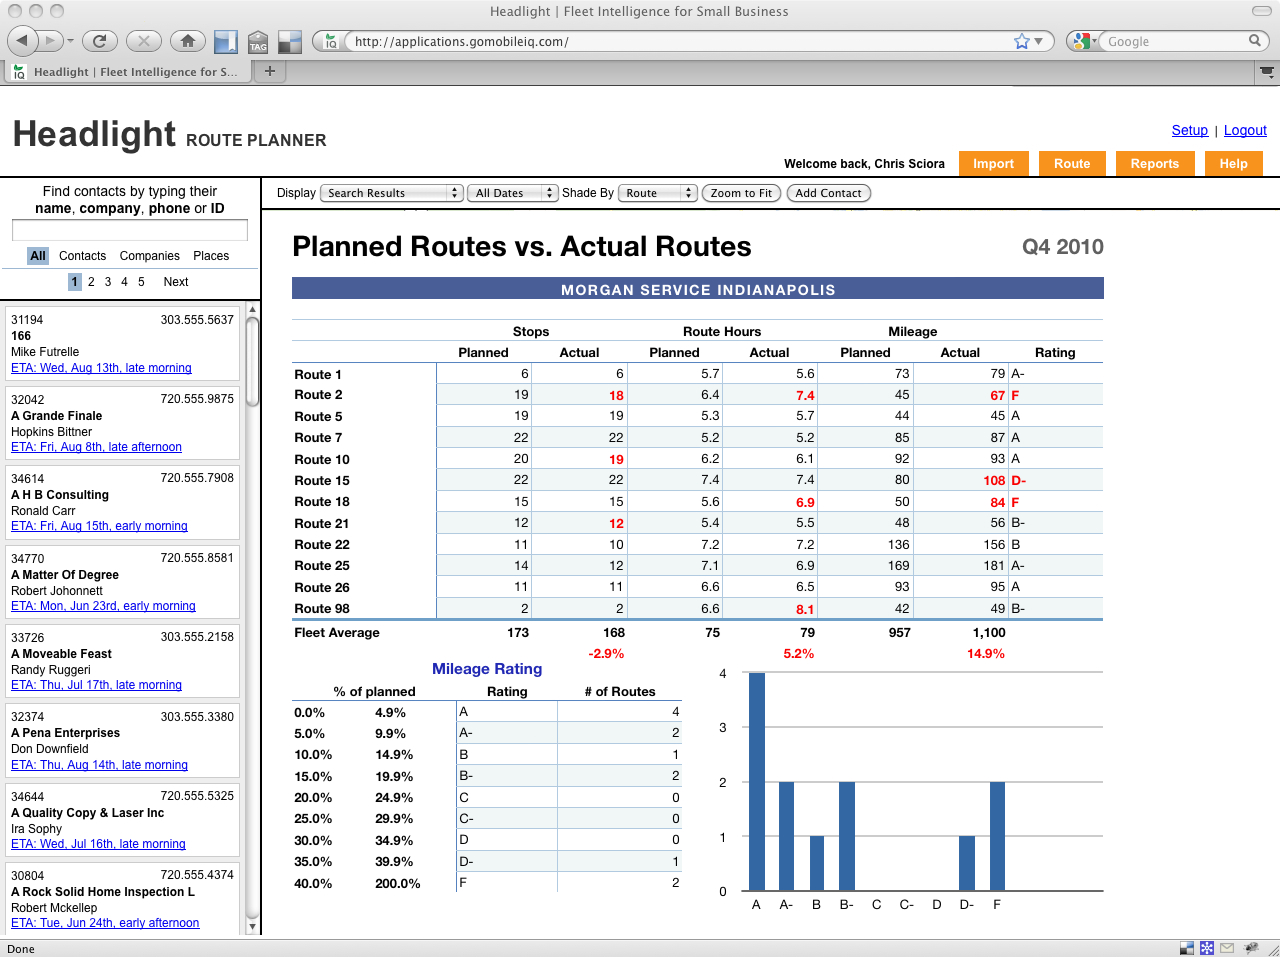Viewport: 1280px width, 957px height.
Task: Click the magnifying glass search icon
Action: (1254, 41)
